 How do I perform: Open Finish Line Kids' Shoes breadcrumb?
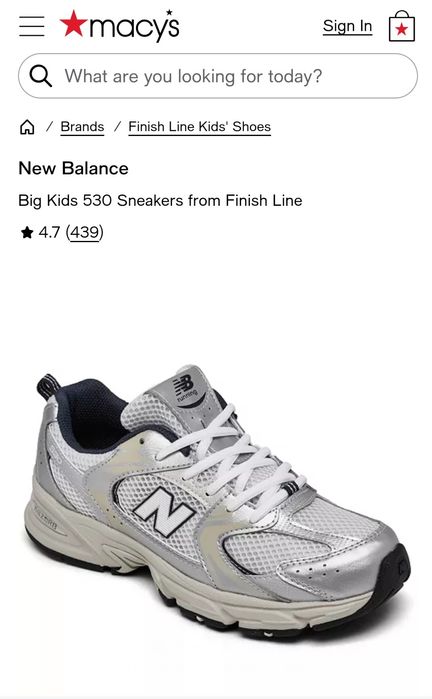[199, 127]
